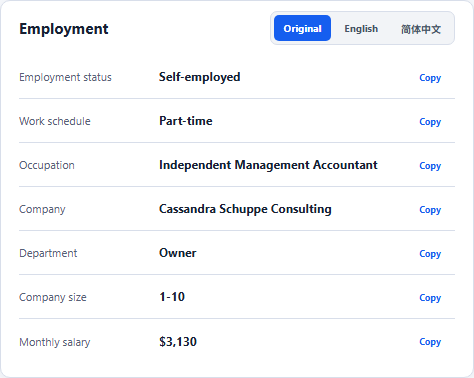Copy the Employment status value
The height and width of the screenshot is (378, 474).
click(x=430, y=78)
